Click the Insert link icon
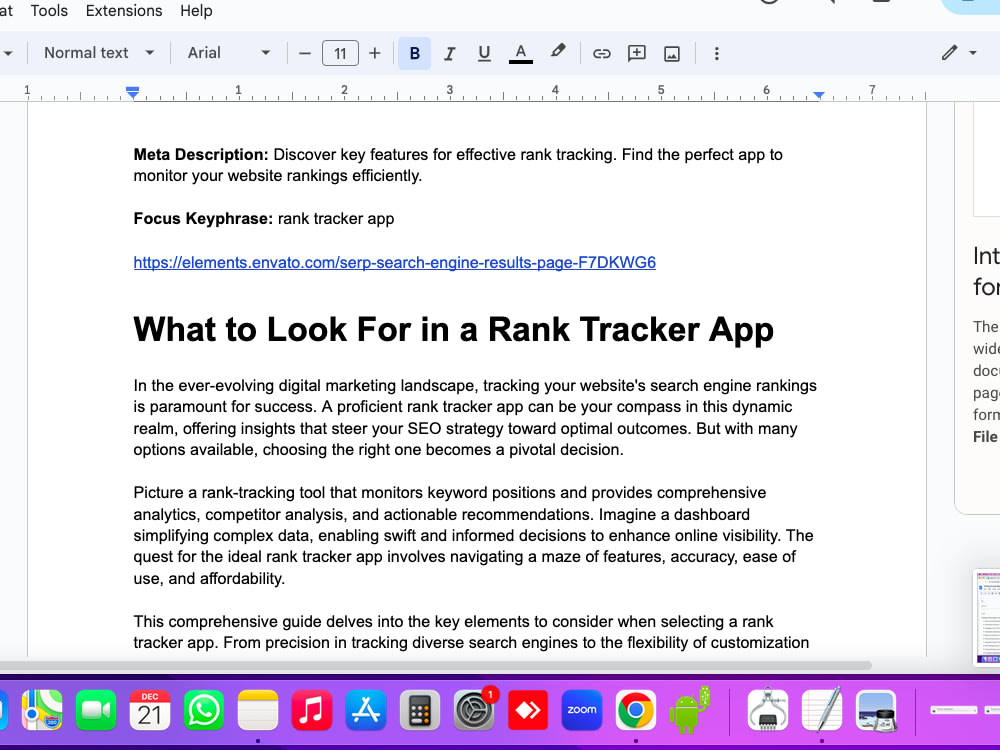 [x=601, y=54]
